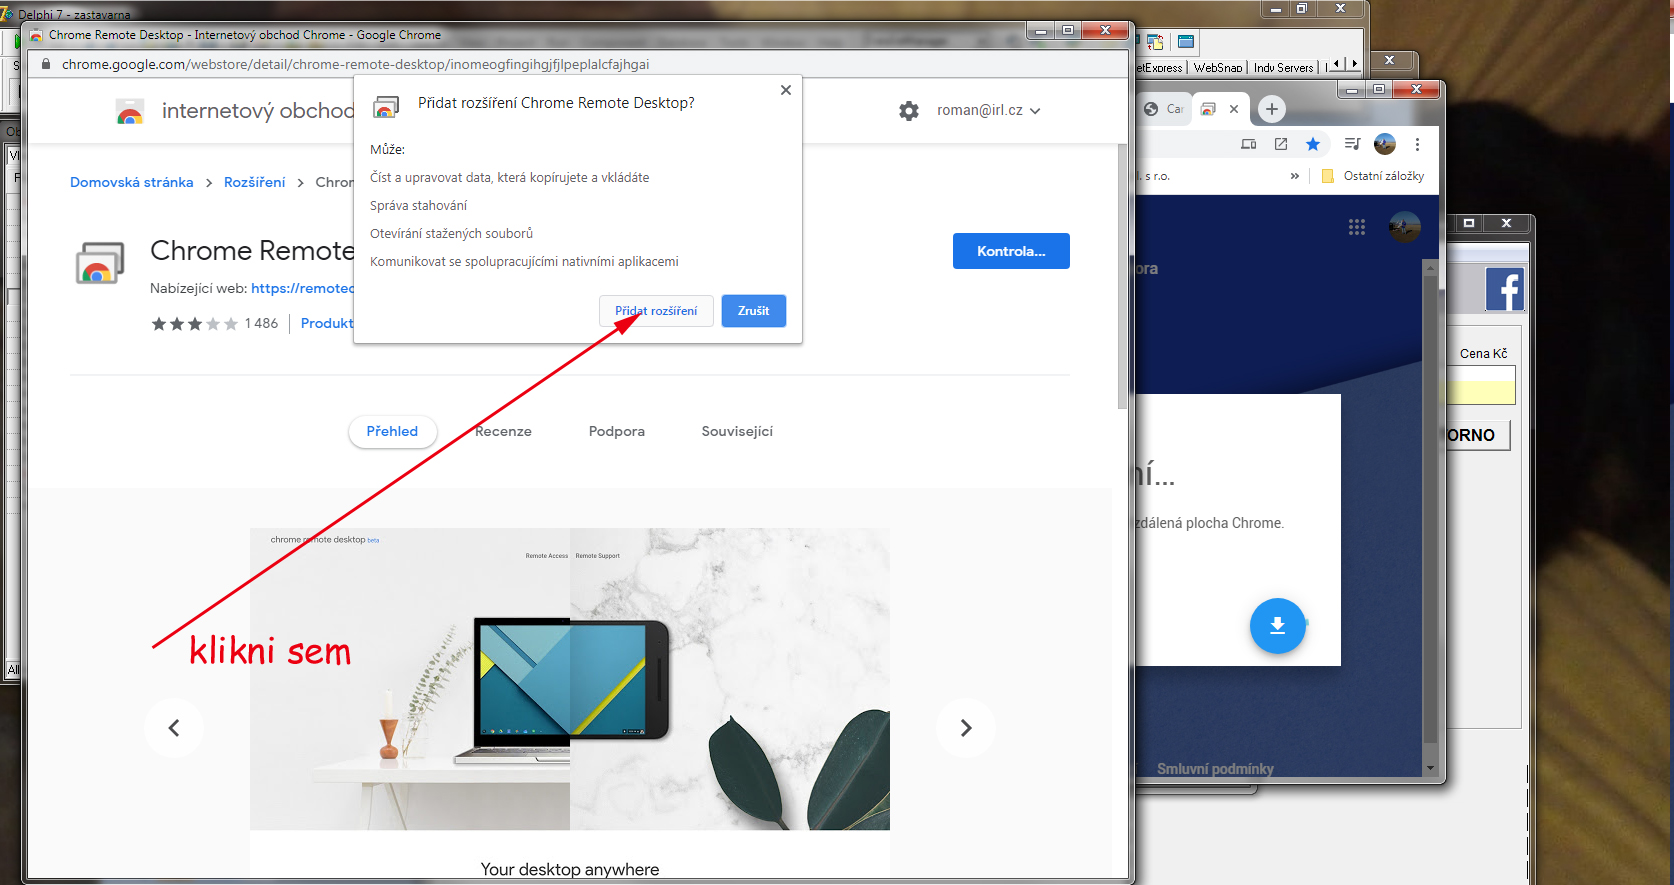Image resolution: width=1674 pixels, height=885 pixels.
Task: Select the 'Související' tab
Action: pyautogui.click(x=737, y=431)
